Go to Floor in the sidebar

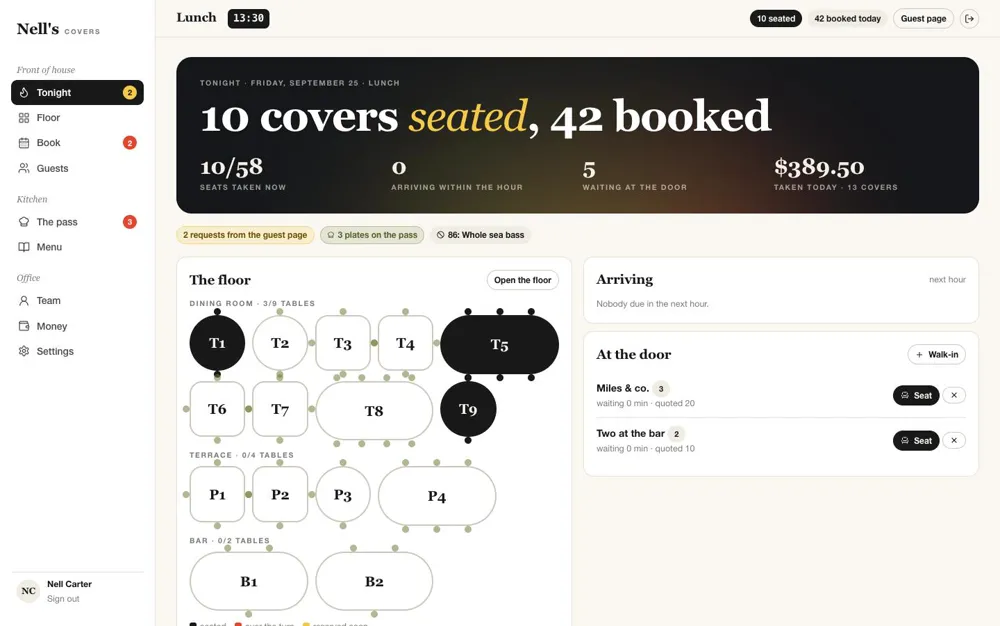[77, 118]
